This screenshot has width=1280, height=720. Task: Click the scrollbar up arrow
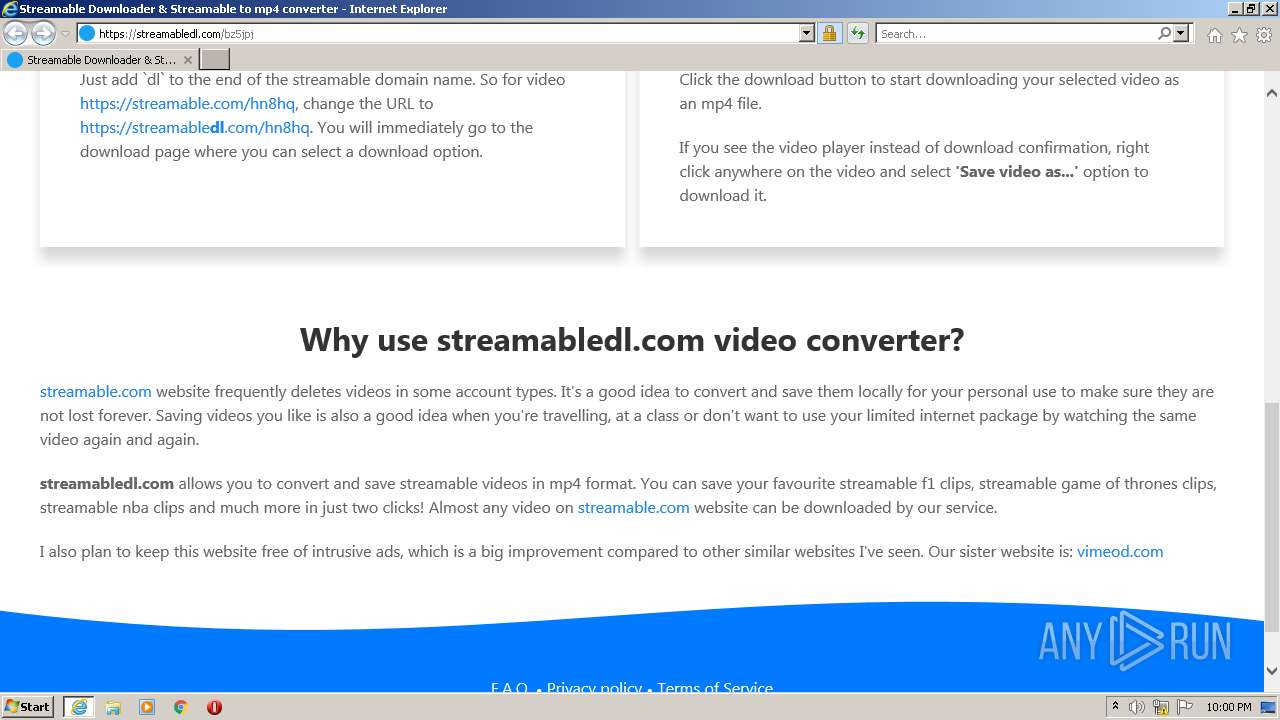pos(1272,93)
